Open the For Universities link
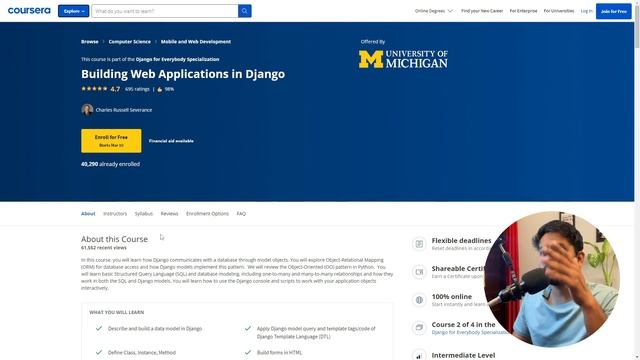This screenshot has width=640, height=360. 558,11
